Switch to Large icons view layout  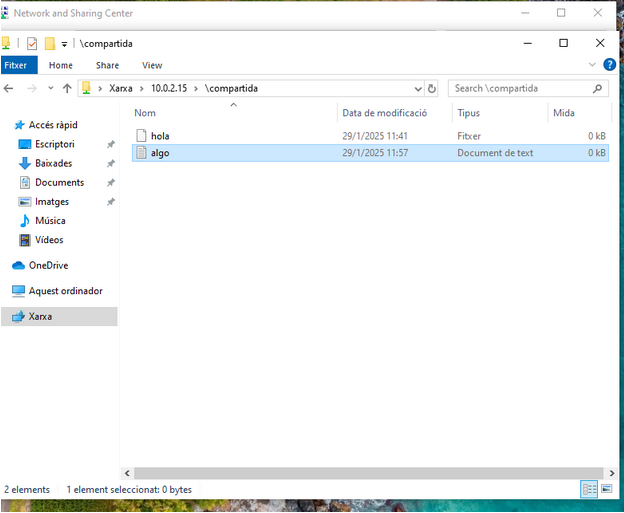point(607,489)
